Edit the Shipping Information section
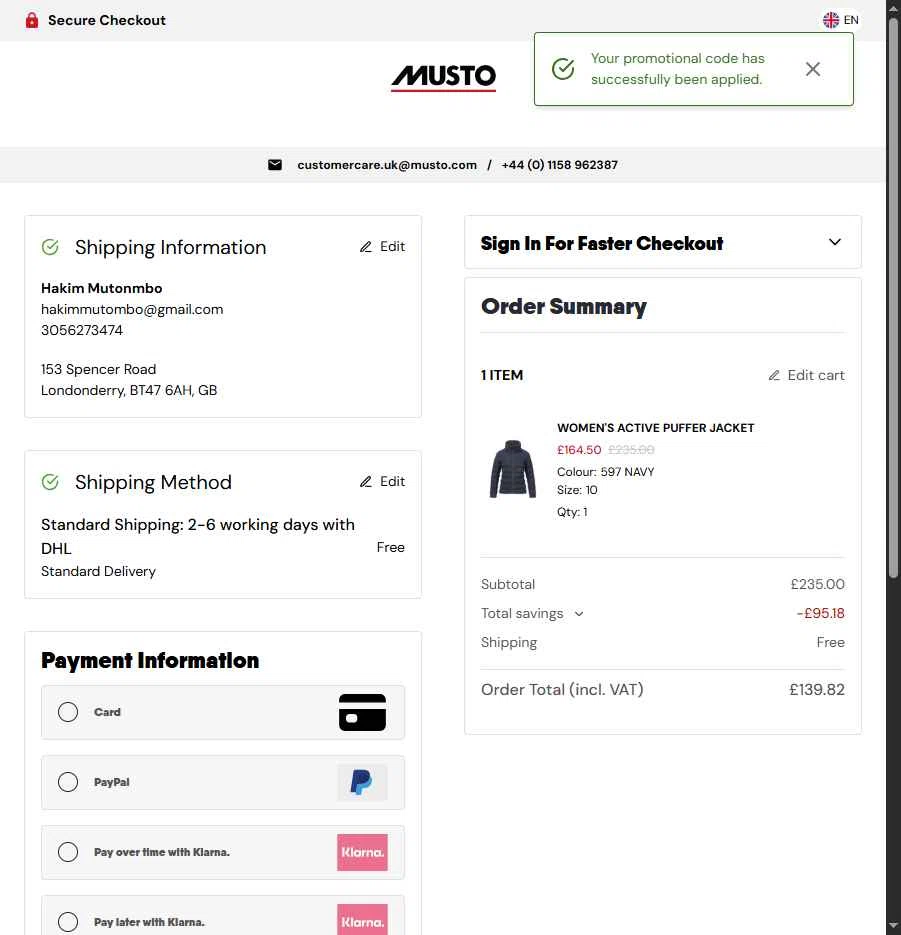The height and width of the screenshot is (935, 901). point(382,247)
